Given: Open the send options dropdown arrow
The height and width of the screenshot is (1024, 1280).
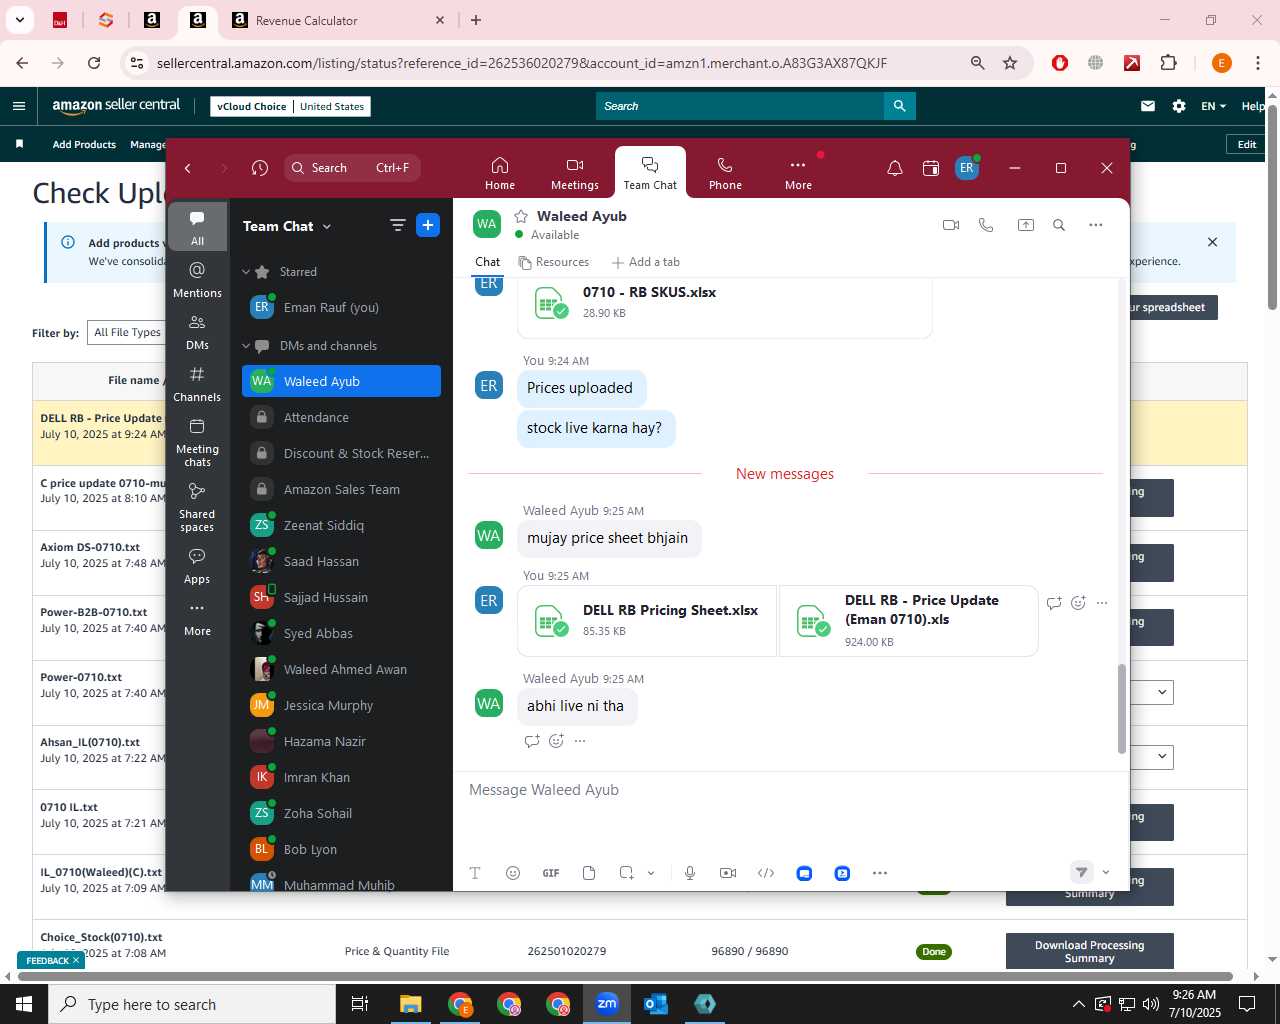Looking at the screenshot, I should pyautogui.click(x=1106, y=872).
